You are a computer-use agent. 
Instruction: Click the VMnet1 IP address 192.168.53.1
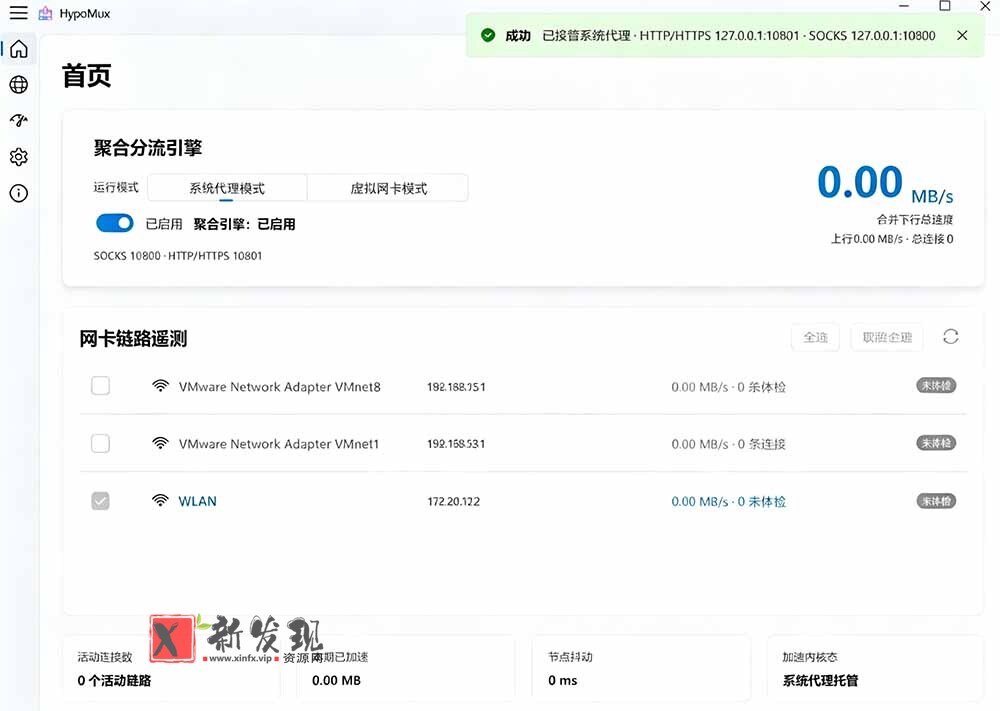tap(456, 444)
